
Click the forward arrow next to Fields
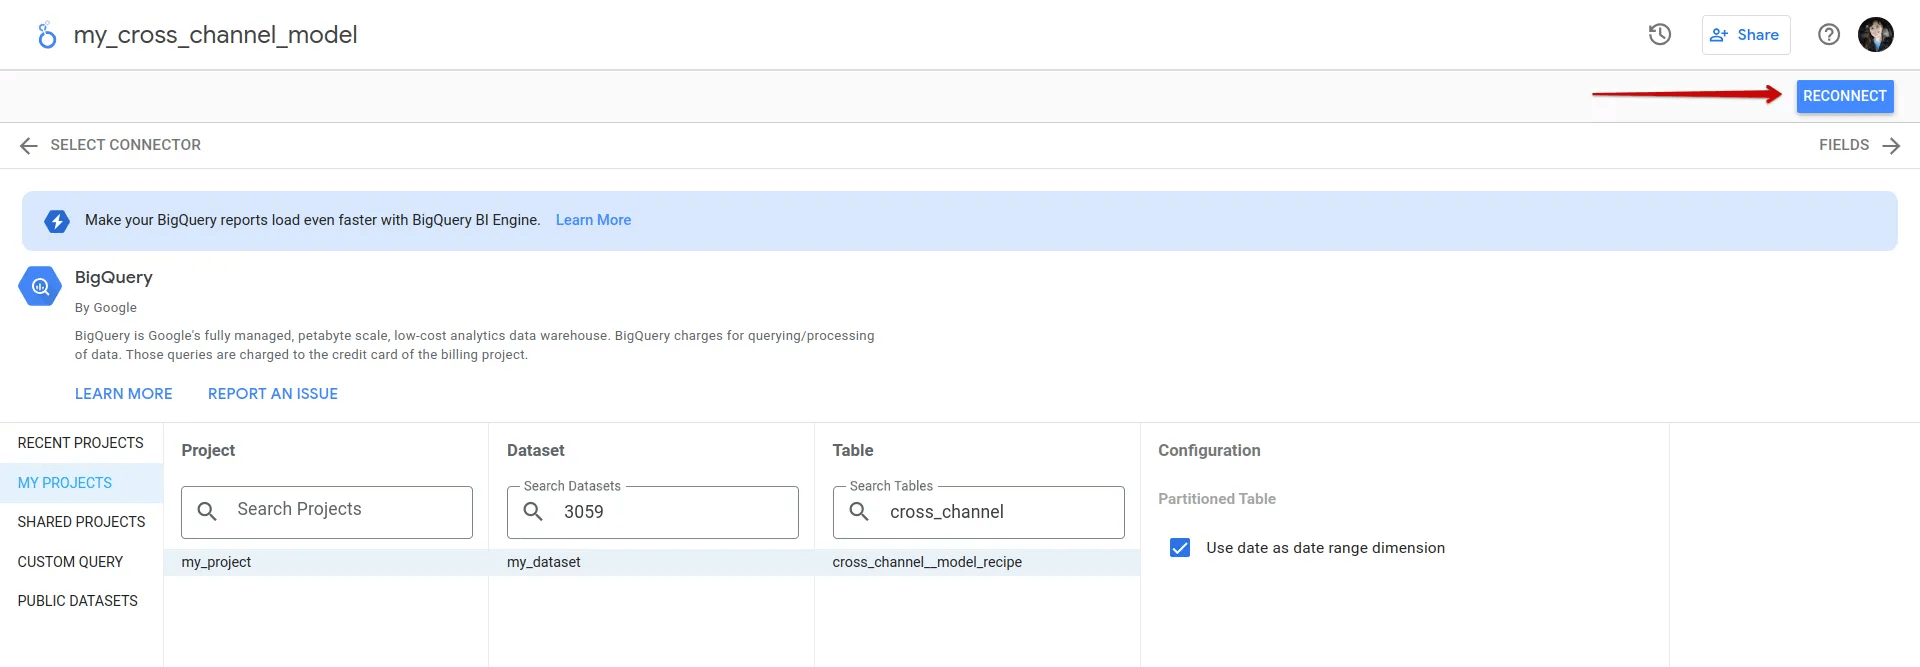(x=1891, y=146)
